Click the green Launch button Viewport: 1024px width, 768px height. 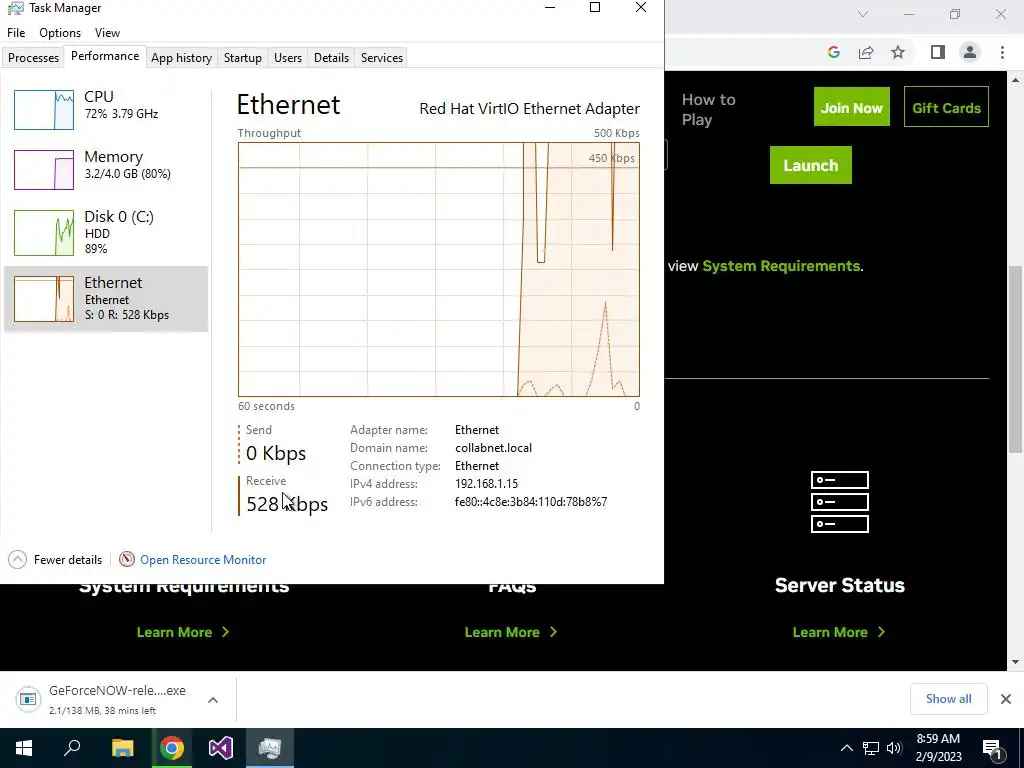point(810,165)
